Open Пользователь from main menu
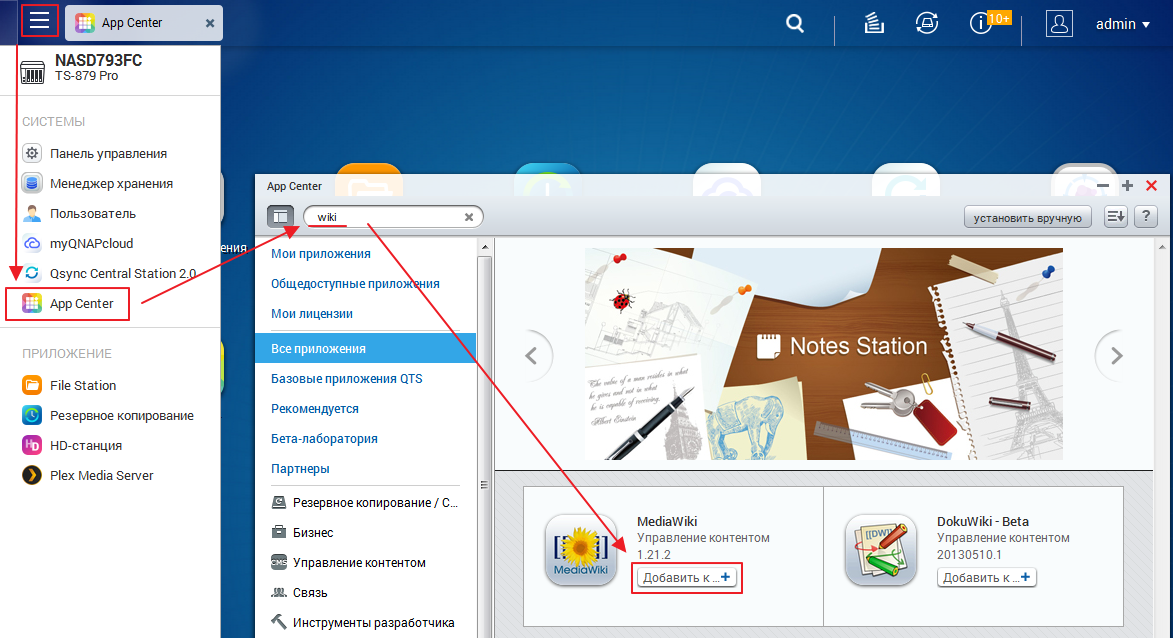This screenshot has height=638, width=1173. click(93, 213)
